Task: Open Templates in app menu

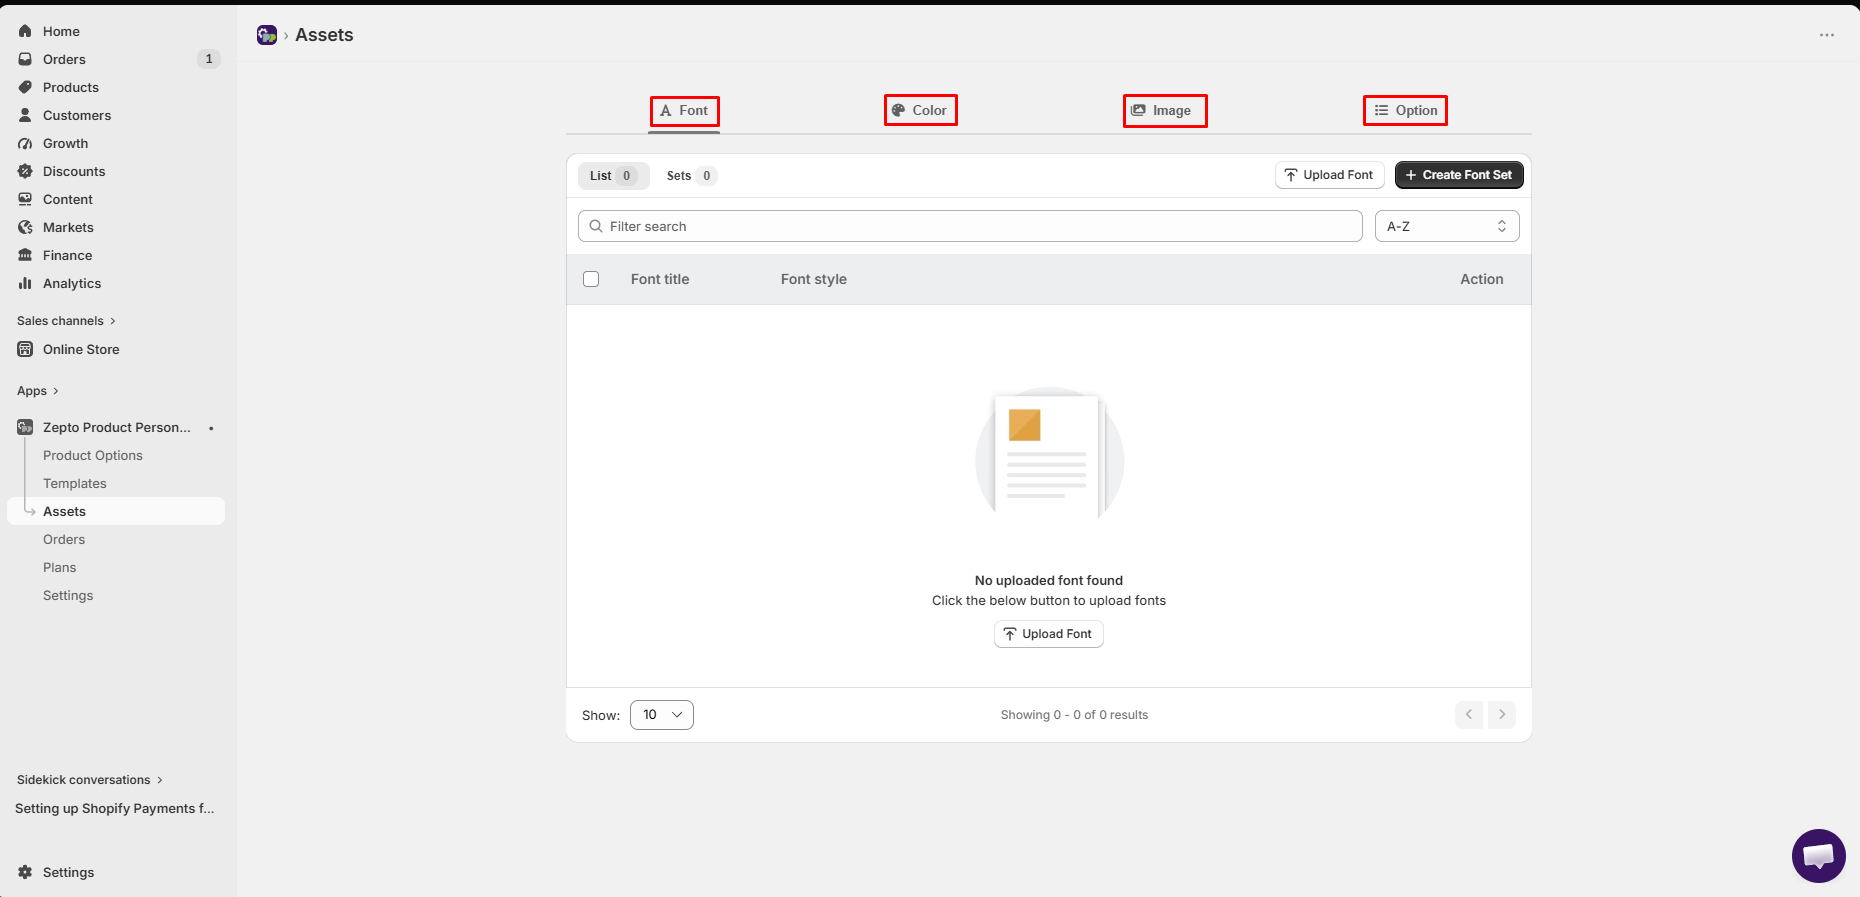Action: coord(75,483)
